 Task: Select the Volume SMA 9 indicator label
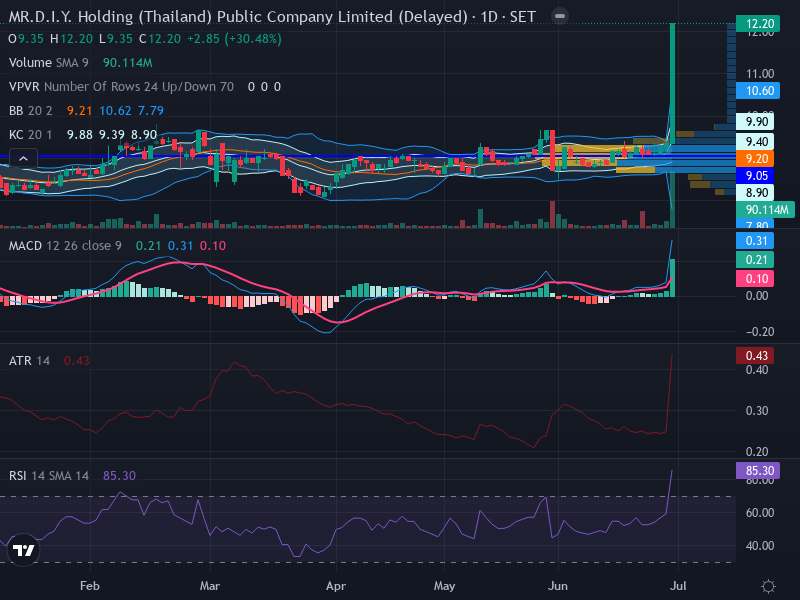(48, 63)
